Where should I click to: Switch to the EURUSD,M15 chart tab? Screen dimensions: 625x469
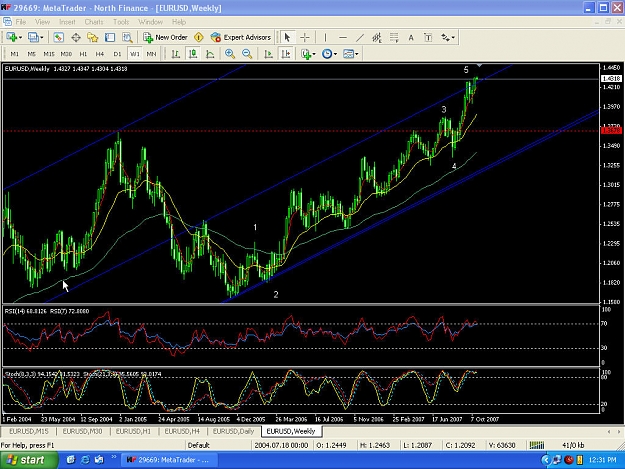pyautogui.click(x=28, y=432)
